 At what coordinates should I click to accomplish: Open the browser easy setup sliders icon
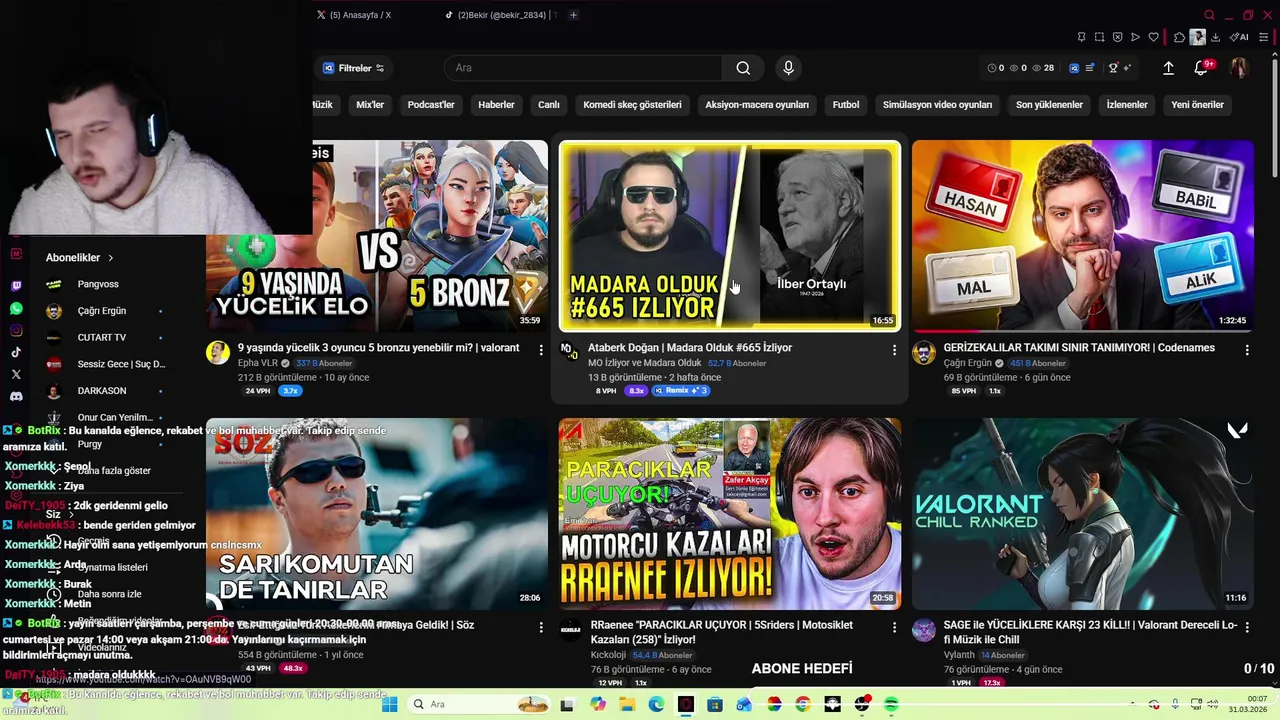pyautogui.click(x=1263, y=37)
